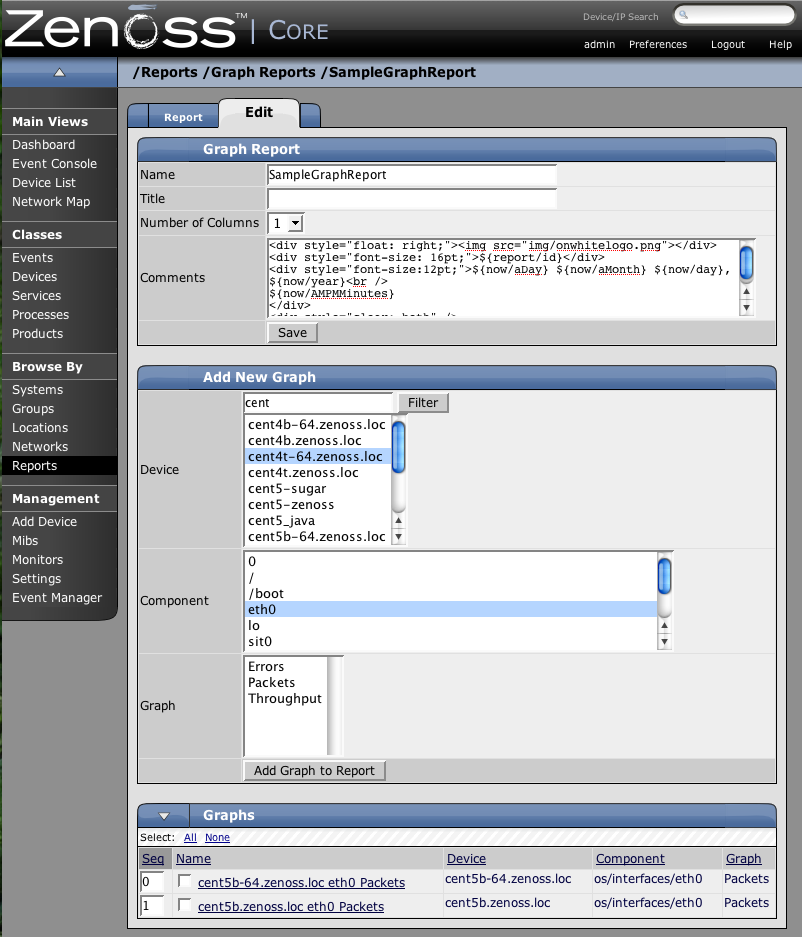Image resolution: width=802 pixels, height=937 pixels.
Task: Go to the /Graph Reports breadcrumb
Action: click(x=259, y=72)
